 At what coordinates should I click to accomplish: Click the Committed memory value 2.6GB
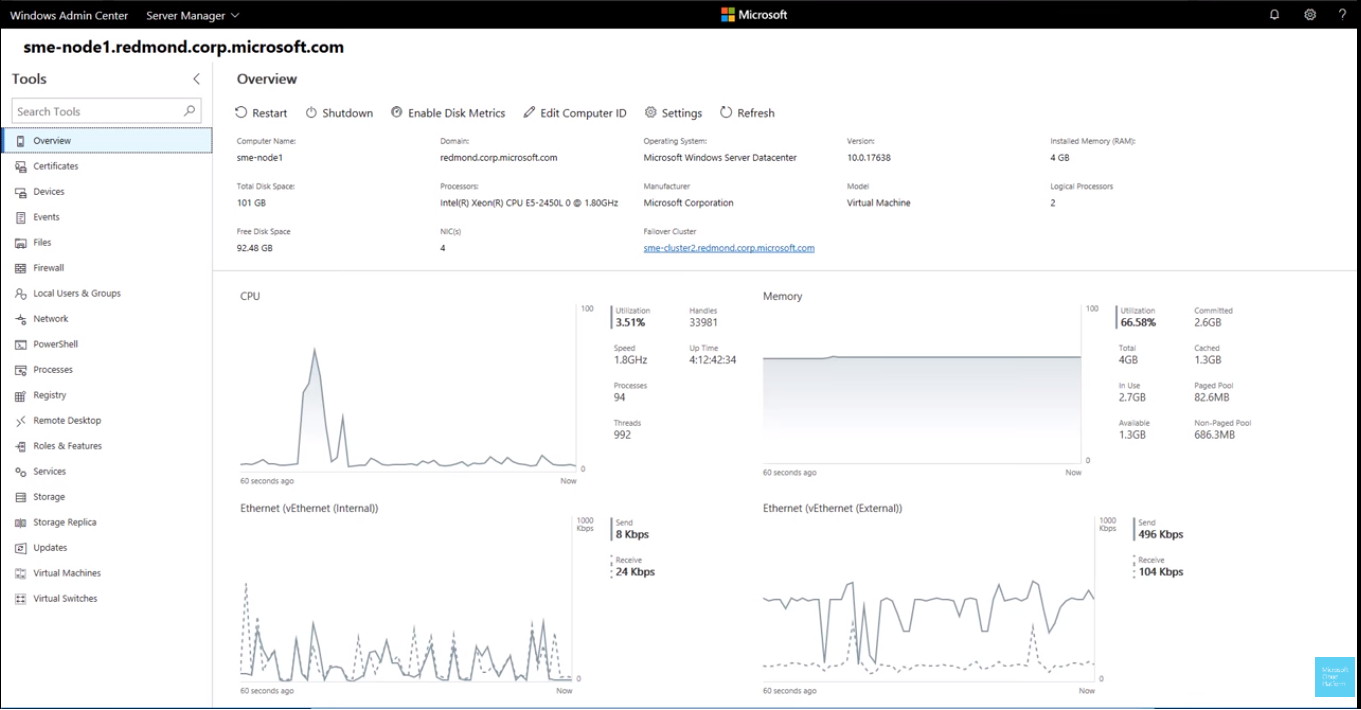tap(1208, 323)
